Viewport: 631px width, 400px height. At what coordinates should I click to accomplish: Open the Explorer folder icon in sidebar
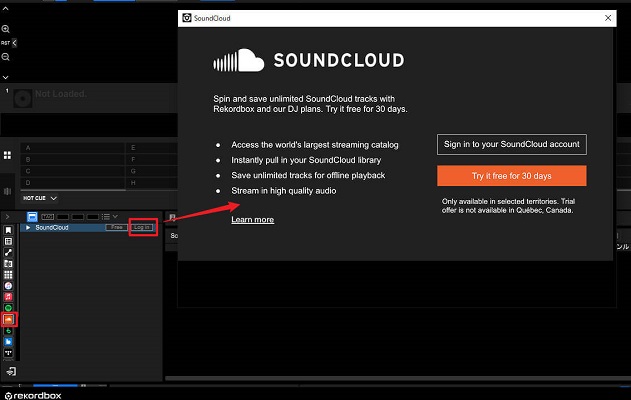[8, 264]
